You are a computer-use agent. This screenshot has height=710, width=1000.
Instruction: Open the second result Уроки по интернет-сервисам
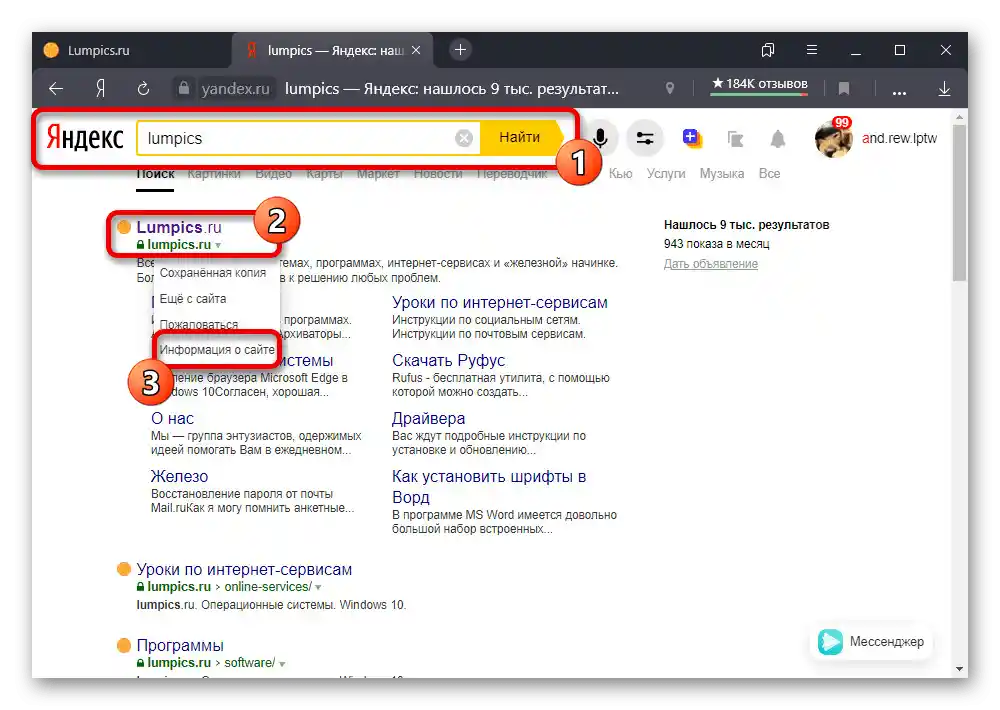244,569
